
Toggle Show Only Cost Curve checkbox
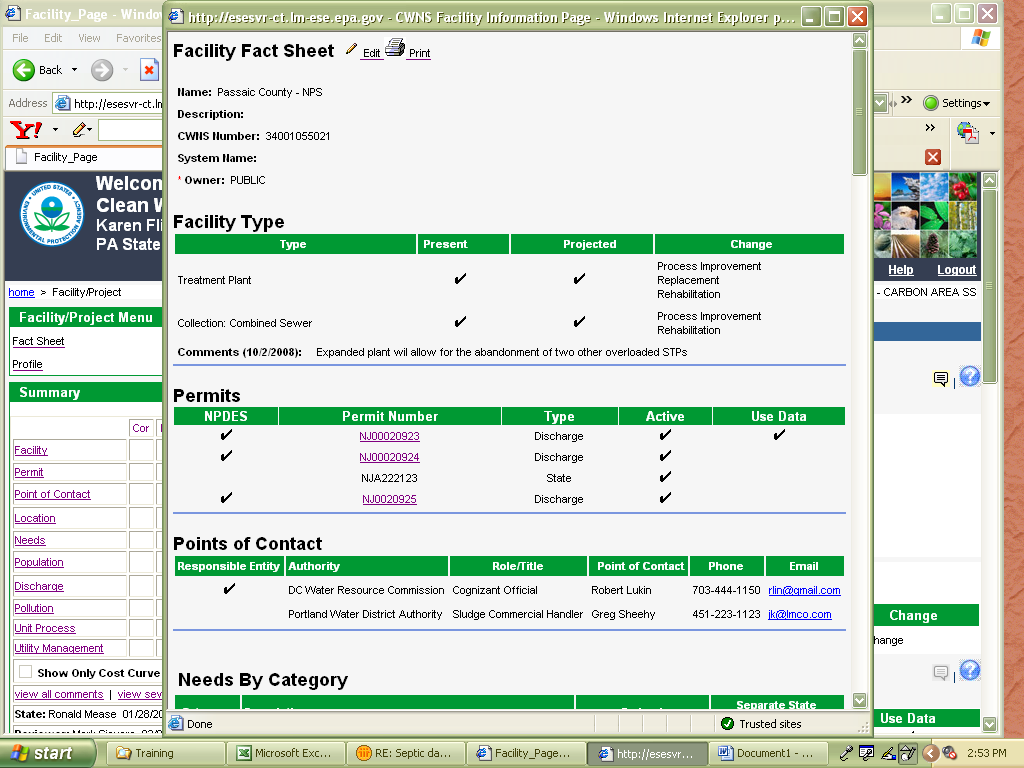click(25, 673)
